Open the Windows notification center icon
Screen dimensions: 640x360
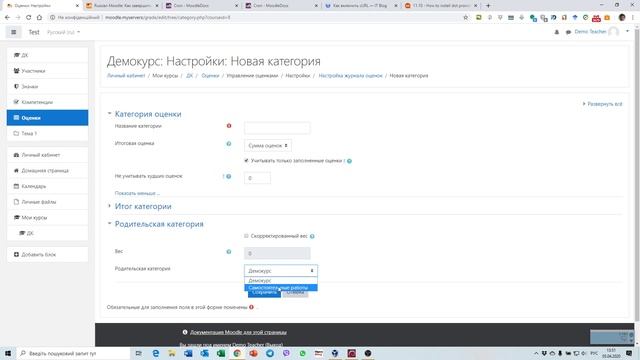coord(629,353)
